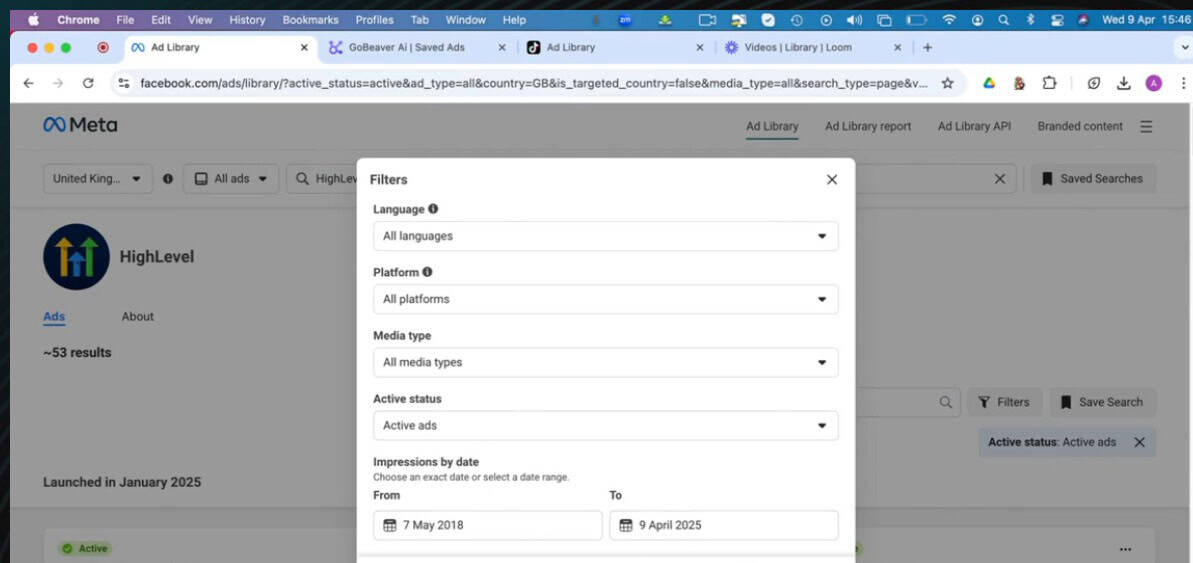This screenshot has height=563, width=1193.
Task: Open Chrome downloads
Action: point(1124,83)
